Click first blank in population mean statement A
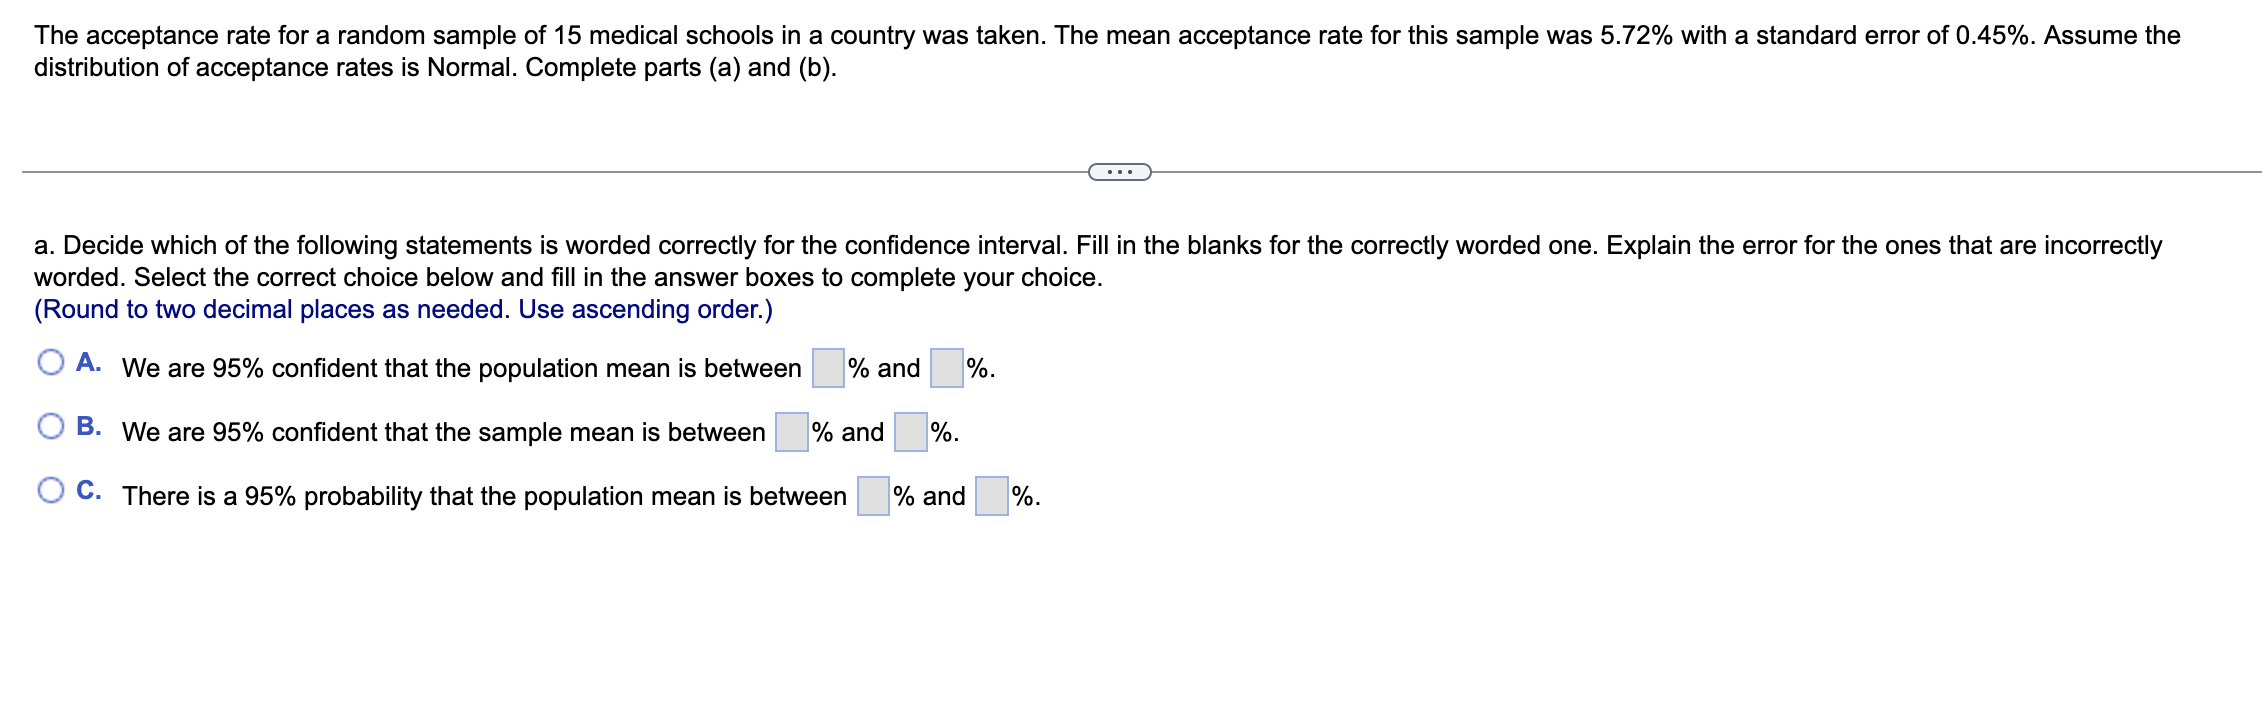The image size is (2262, 724). [x=828, y=368]
